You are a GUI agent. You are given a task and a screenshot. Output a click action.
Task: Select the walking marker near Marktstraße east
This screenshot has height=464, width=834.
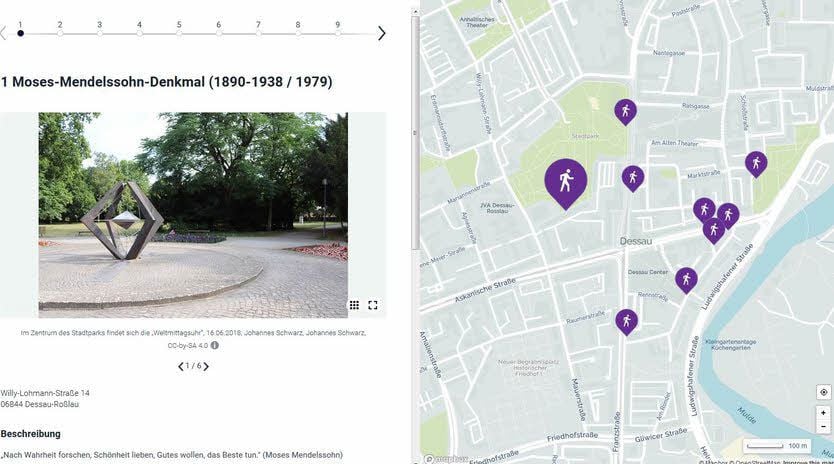(756, 164)
